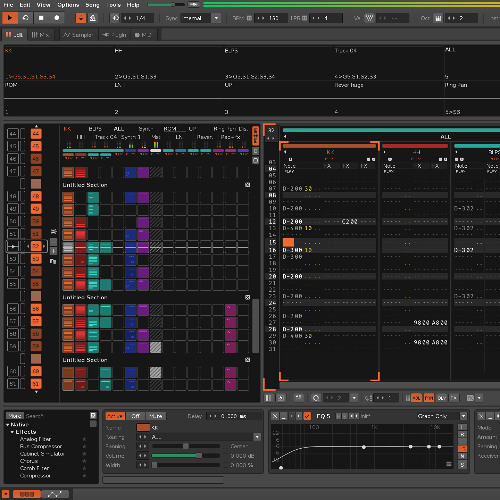
Task: Toggle the VOL column button
Action: tap(416, 398)
